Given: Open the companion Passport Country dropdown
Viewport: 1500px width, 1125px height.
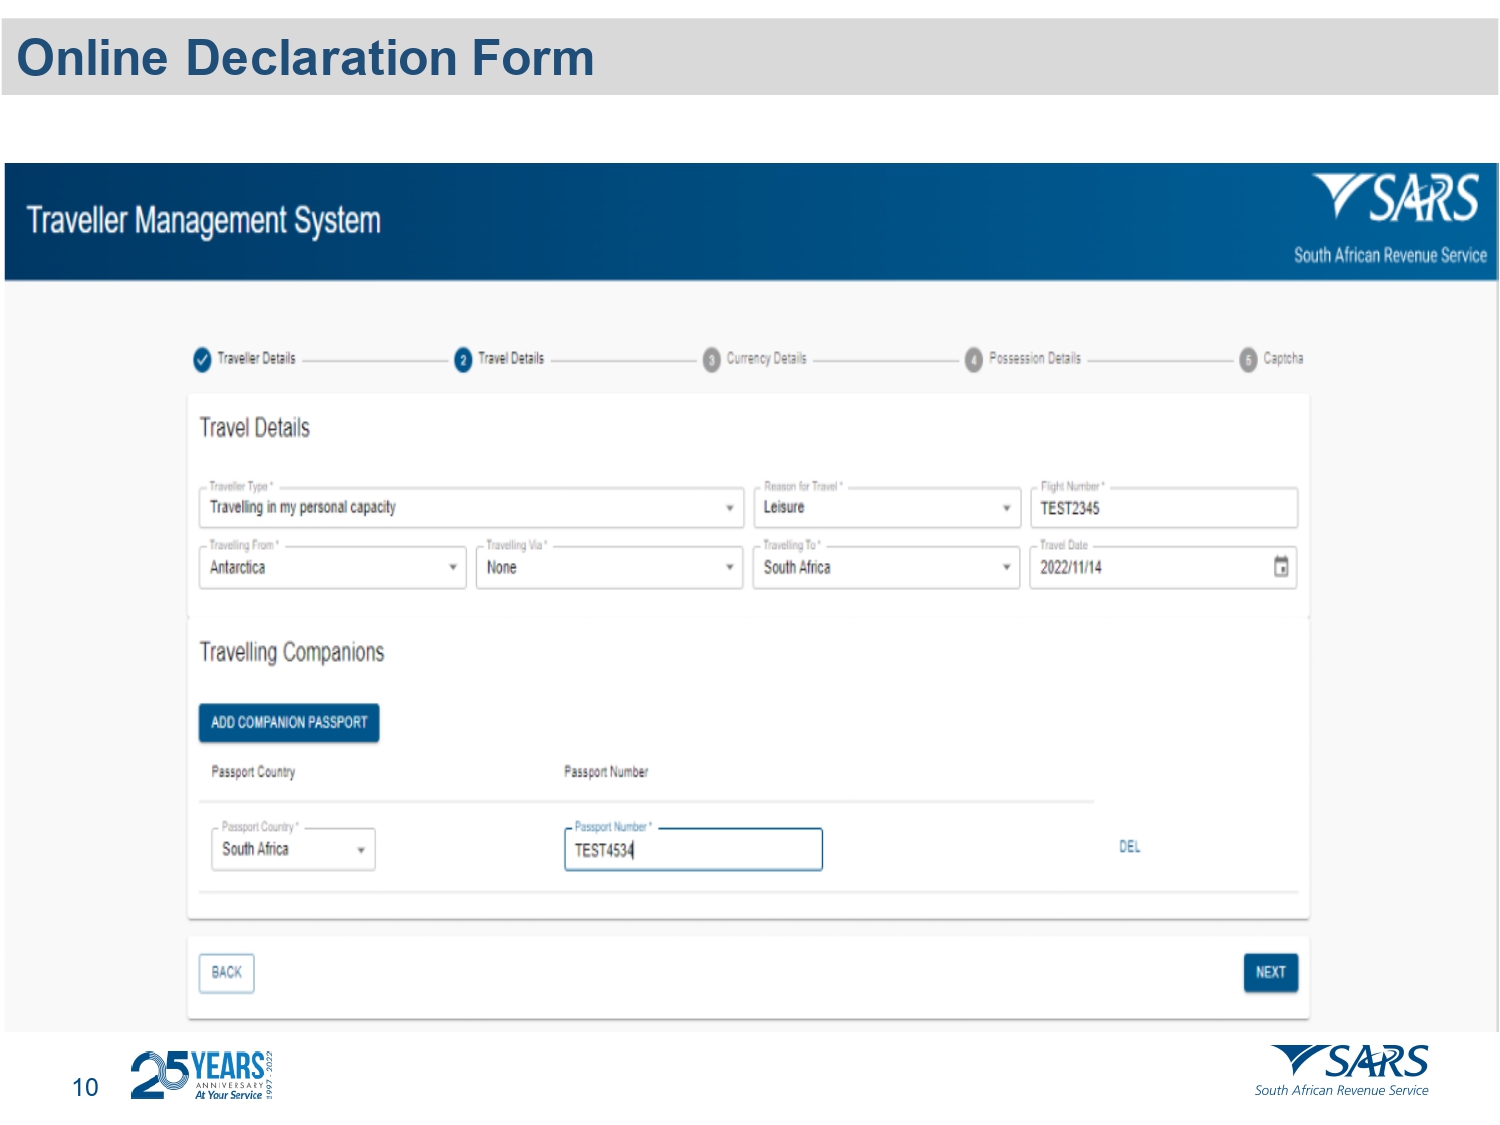Looking at the screenshot, I should [293, 850].
